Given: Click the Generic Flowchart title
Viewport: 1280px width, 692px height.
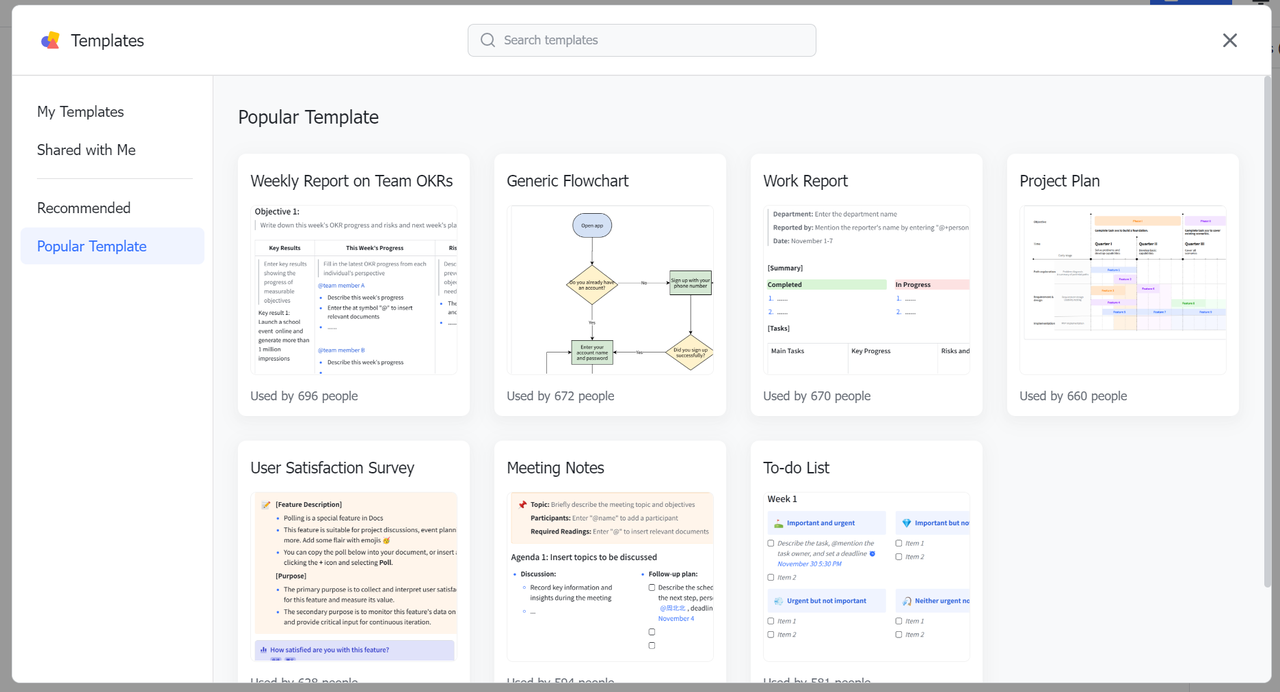Looking at the screenshot, I should (567, 181).
